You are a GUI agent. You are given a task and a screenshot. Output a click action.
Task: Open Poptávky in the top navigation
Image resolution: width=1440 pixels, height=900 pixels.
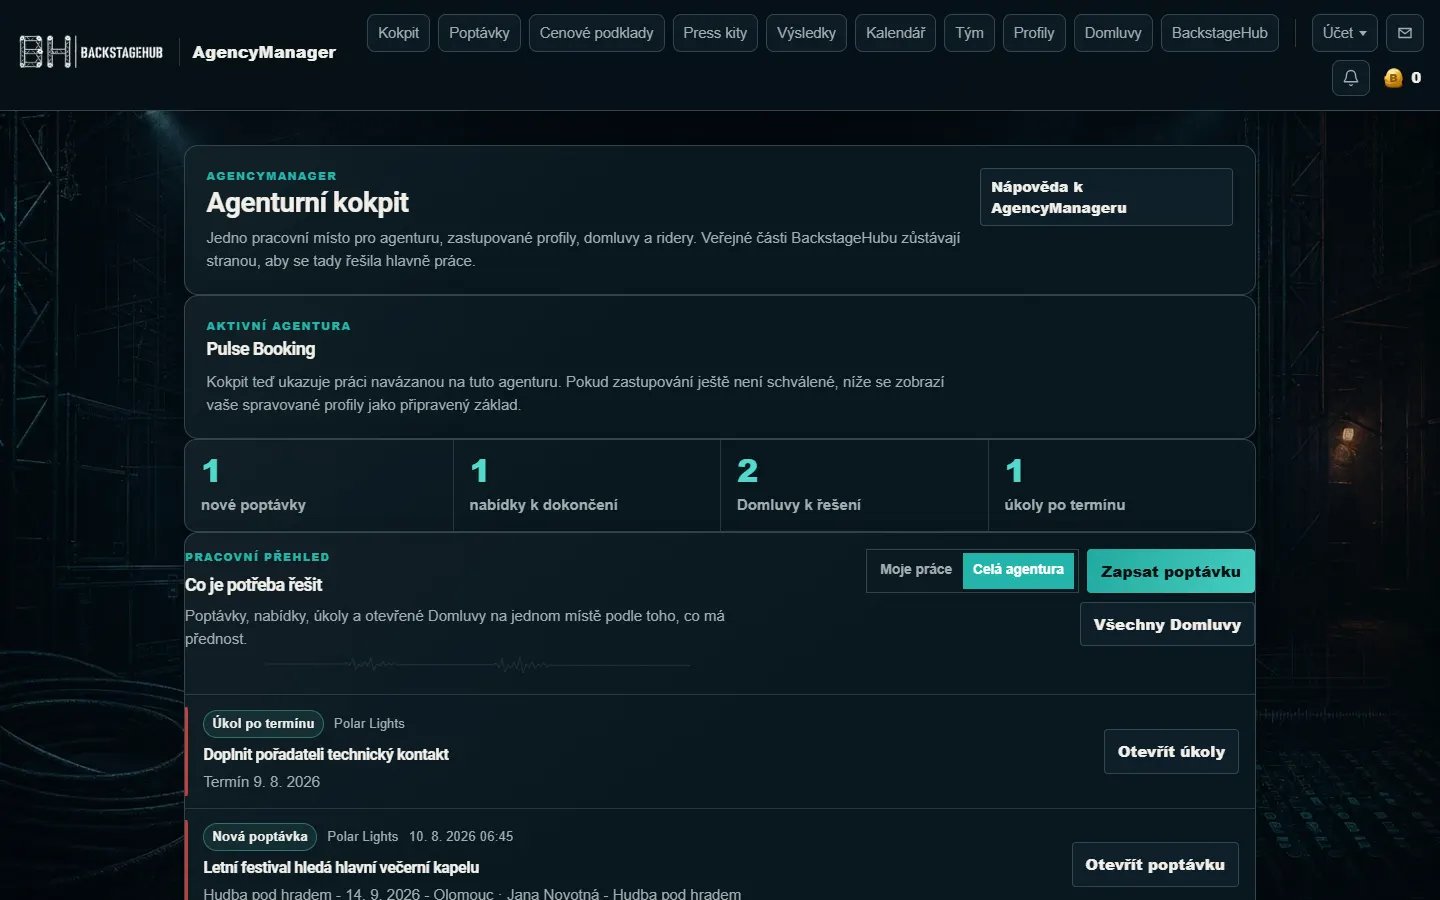(479, 33)
